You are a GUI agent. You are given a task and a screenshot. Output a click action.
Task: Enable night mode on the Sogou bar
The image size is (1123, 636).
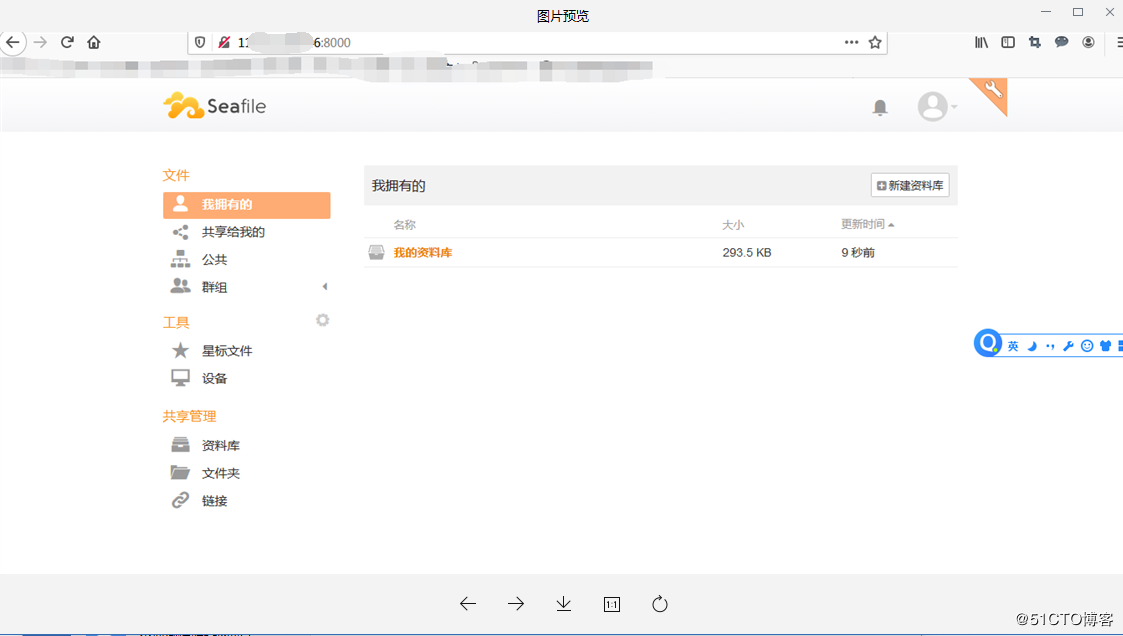[x=1031, y=345]
